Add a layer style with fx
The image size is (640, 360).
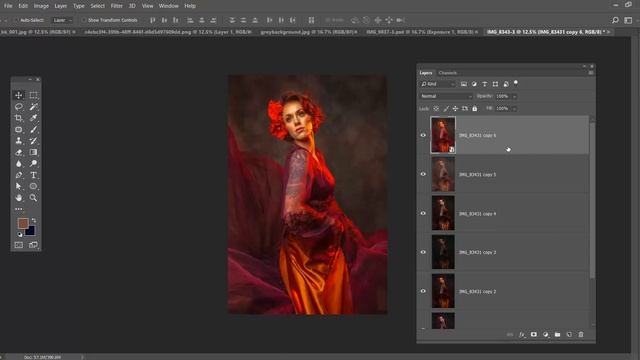(x=522, y=335)
